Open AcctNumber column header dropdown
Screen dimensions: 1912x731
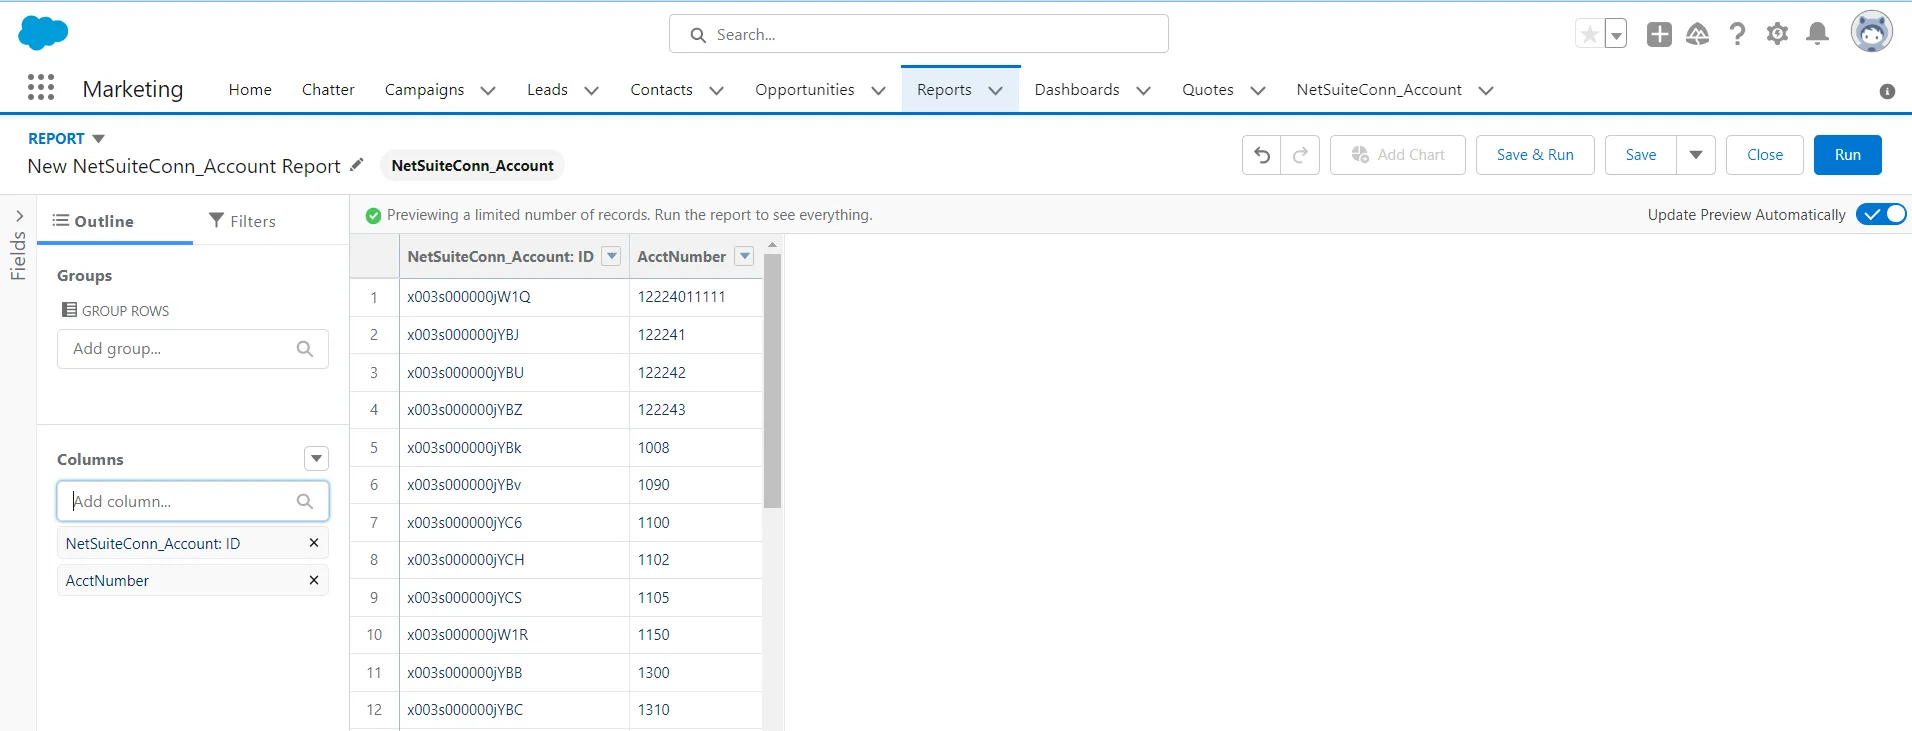tap(744, 256)
